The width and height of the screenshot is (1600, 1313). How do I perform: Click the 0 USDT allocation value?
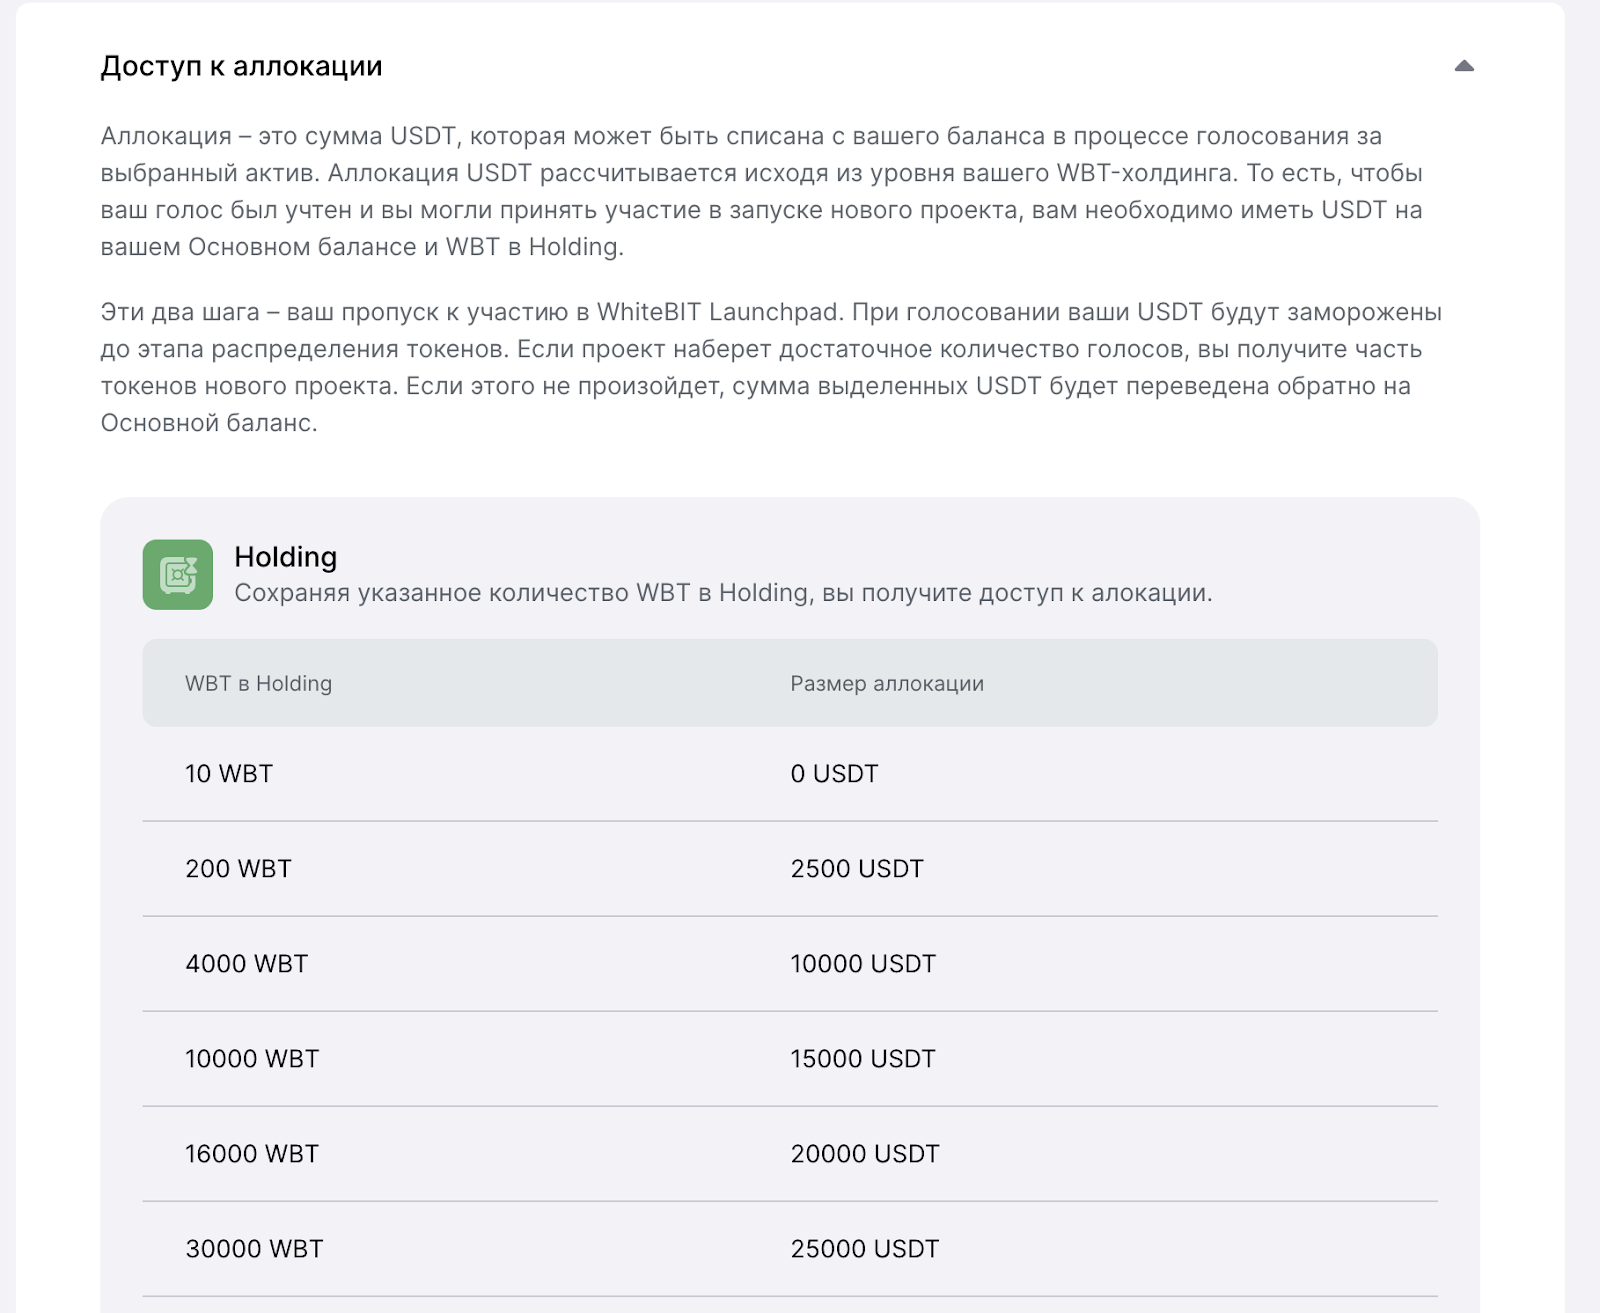834,774
